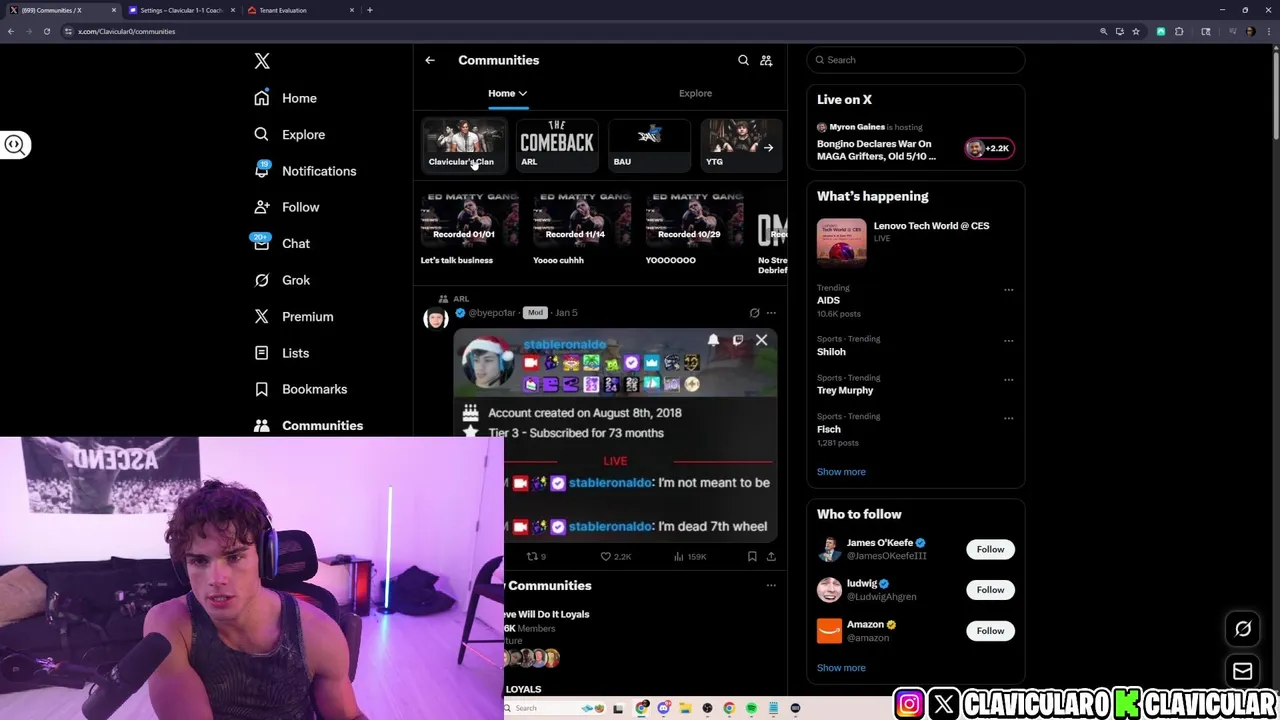Open Spotify from the Windows taskbar
Image resolution: width=1280 pixels, height=720 pixels.
tap(751, 708)
